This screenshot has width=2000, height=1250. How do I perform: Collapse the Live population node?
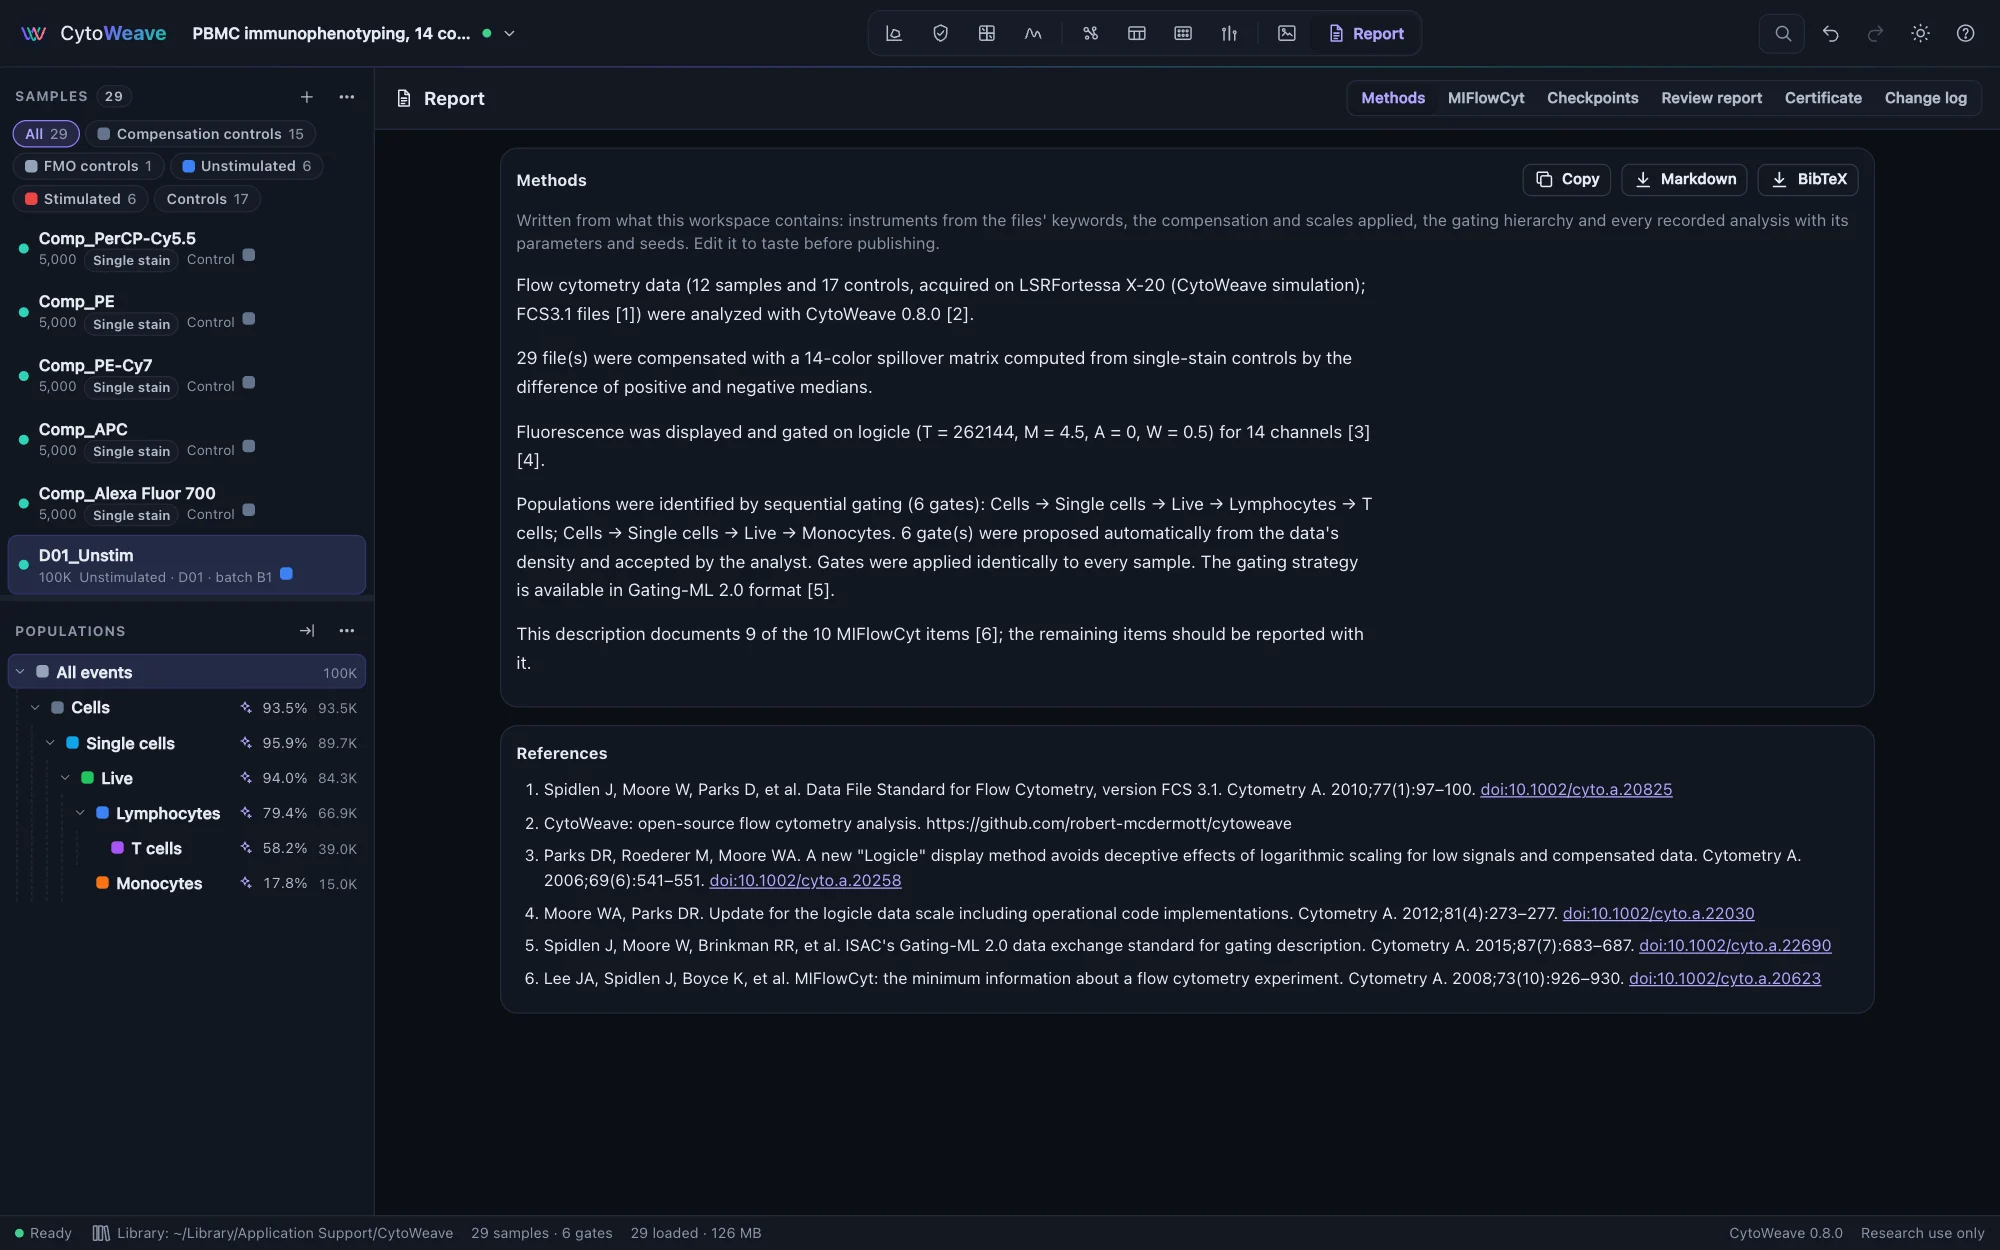tap(65, 778)
